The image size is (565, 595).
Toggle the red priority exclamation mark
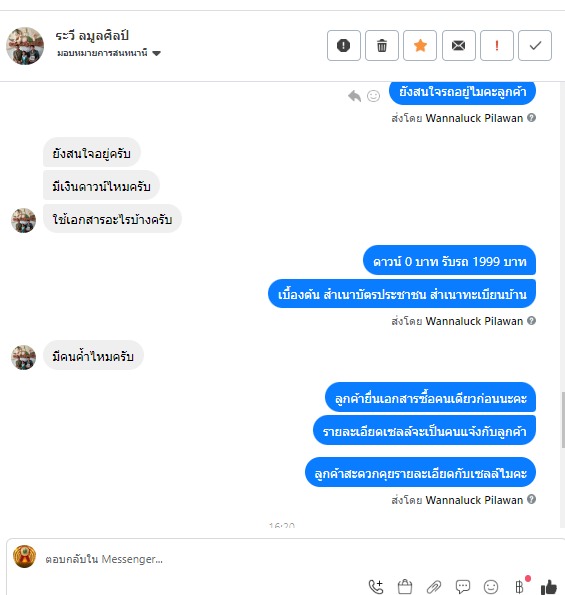497,46
